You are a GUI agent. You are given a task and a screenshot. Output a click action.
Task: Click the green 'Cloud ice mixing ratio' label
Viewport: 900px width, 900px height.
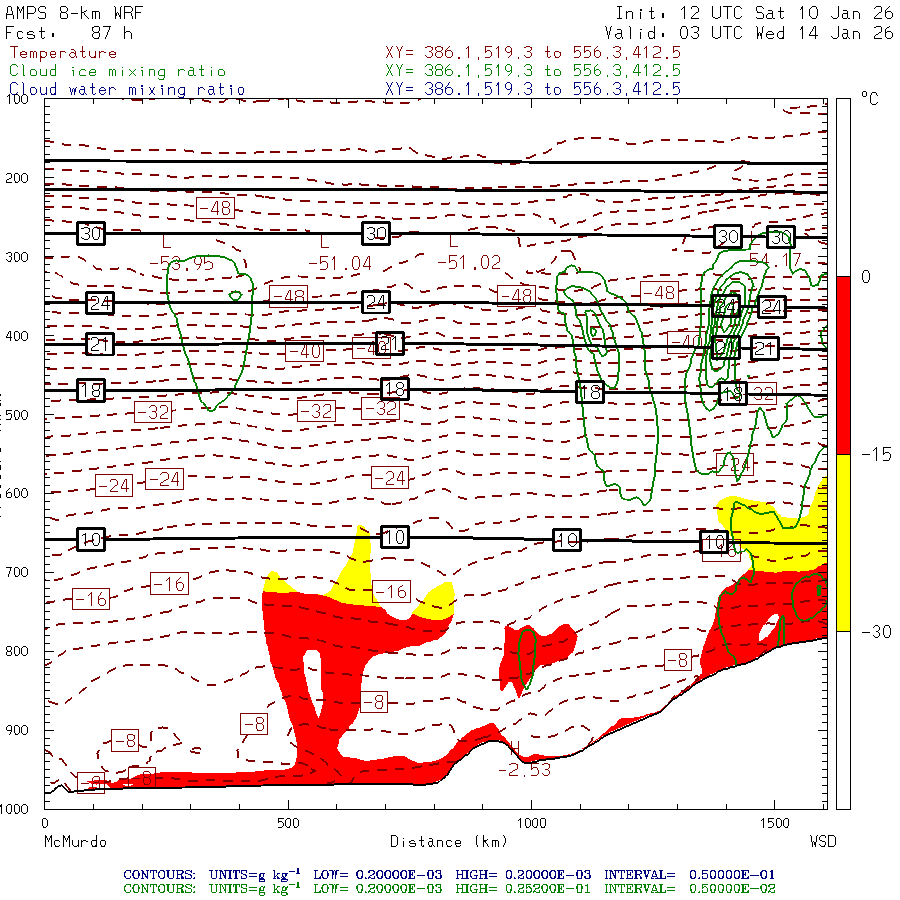118,71
